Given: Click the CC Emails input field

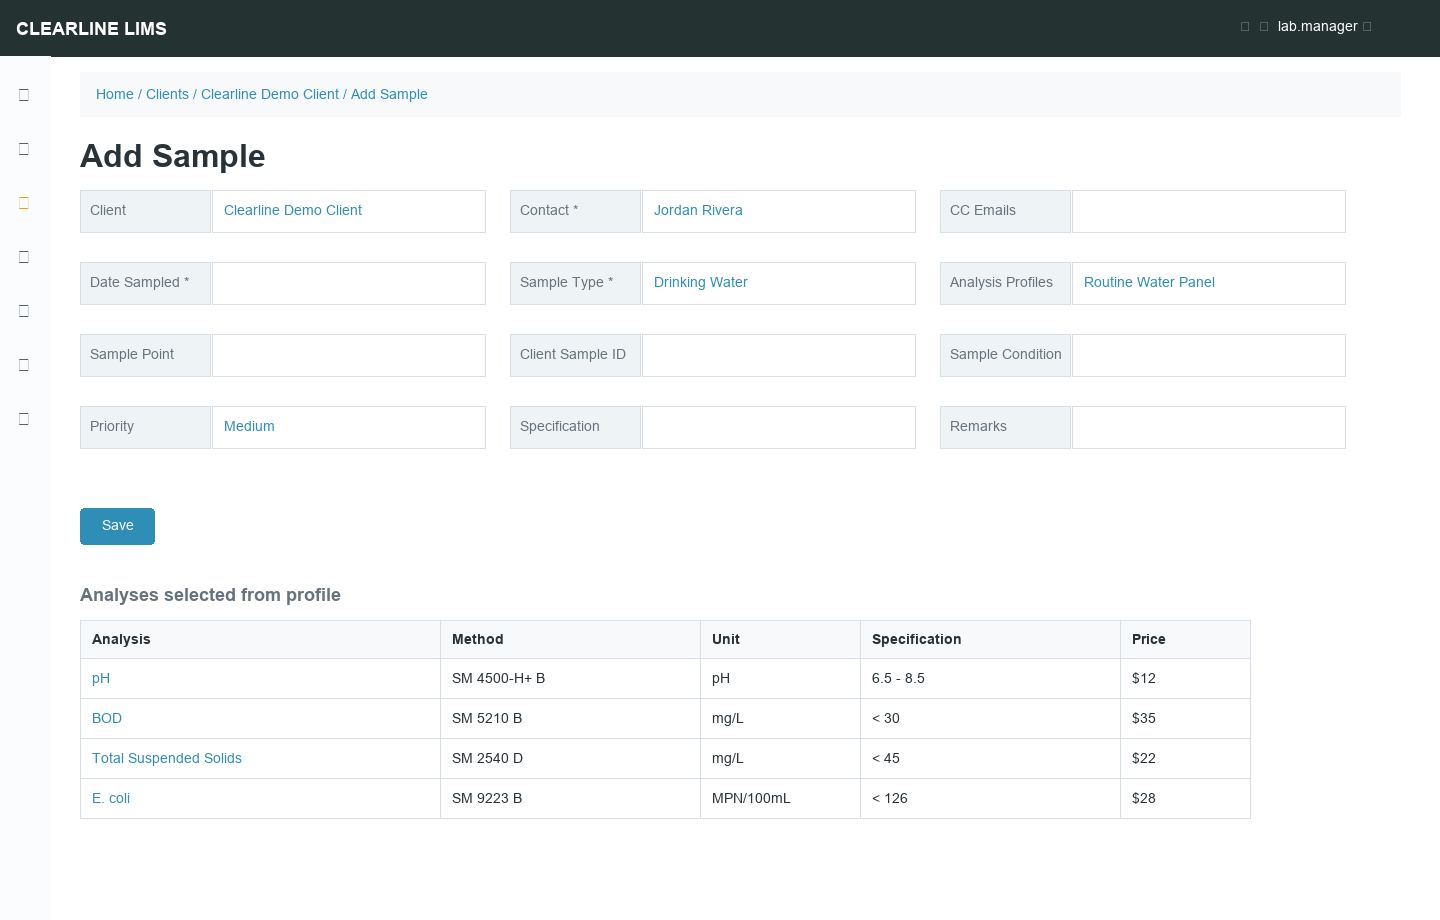Looking at the screenshot, I should click(1208, 211).
